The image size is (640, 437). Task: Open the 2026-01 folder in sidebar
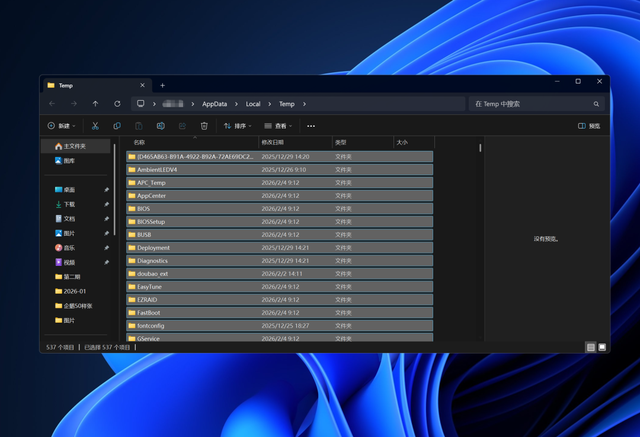(76, 291)
